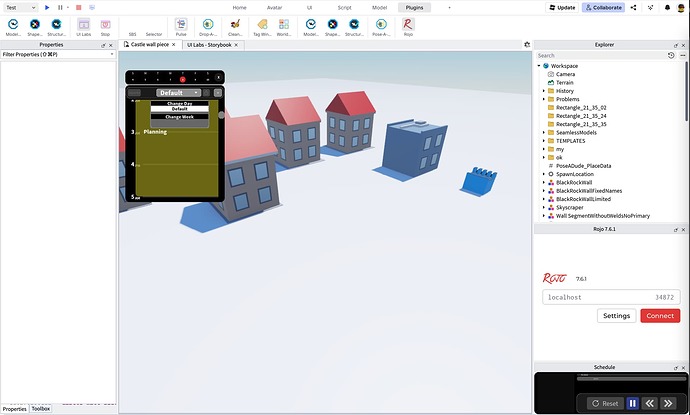Click the Pause simulation icon
The width and height of the screenshot is (690, 415).
(x=60, y=7)
